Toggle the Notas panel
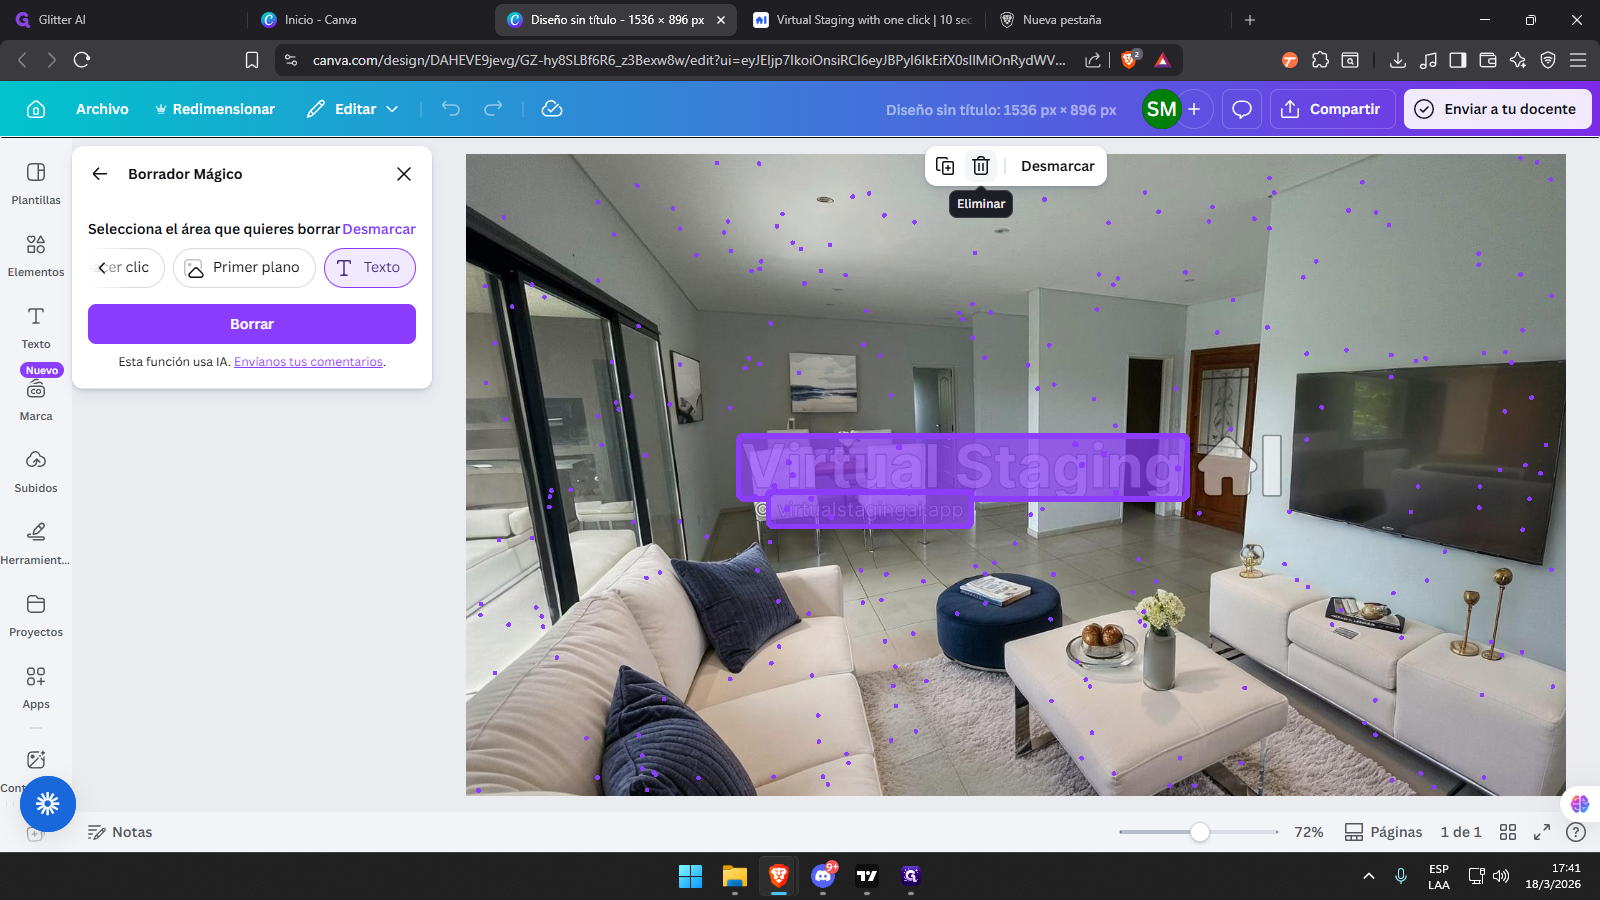Viewport: 1600px width, 900px height. pos(120,832)
